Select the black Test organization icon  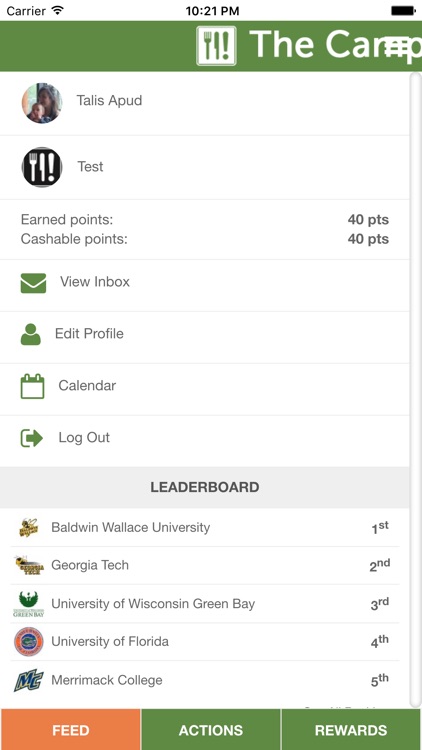click(42, 167)
